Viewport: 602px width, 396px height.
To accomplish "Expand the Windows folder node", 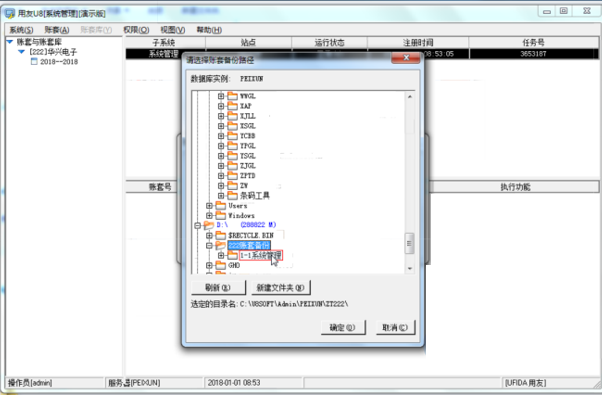I will (209, 215).
